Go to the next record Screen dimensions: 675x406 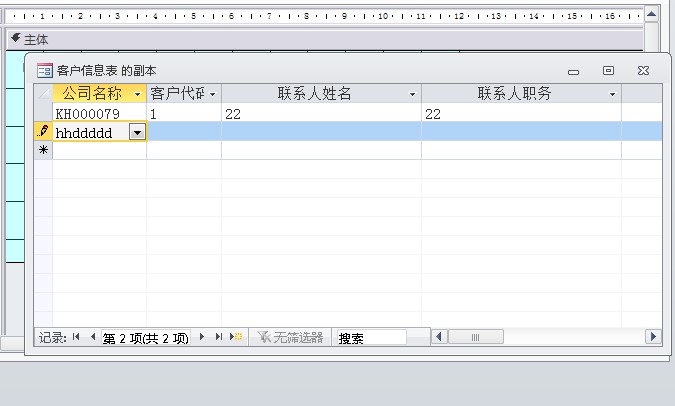[202, 338]
